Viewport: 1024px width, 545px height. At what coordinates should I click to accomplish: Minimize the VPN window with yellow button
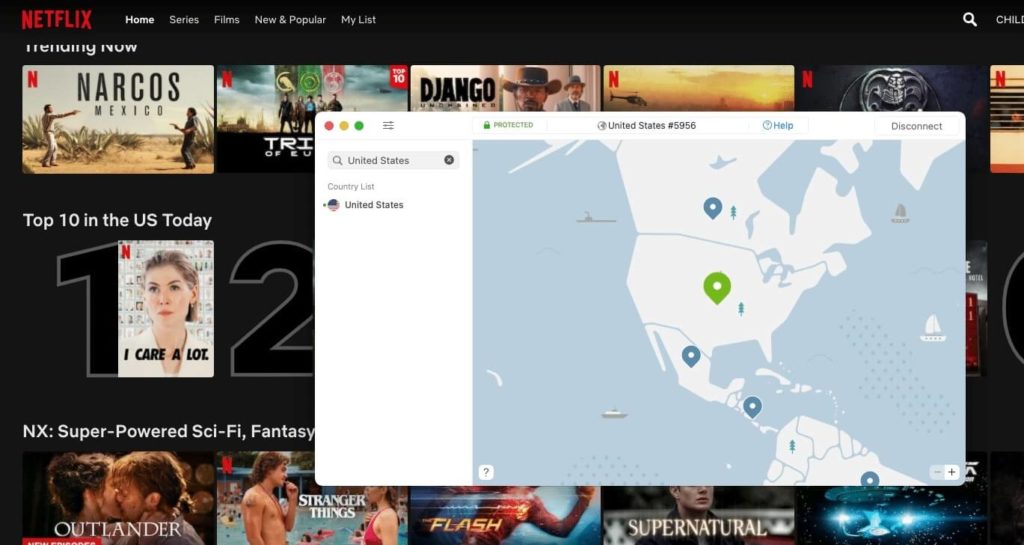(344, 125)
